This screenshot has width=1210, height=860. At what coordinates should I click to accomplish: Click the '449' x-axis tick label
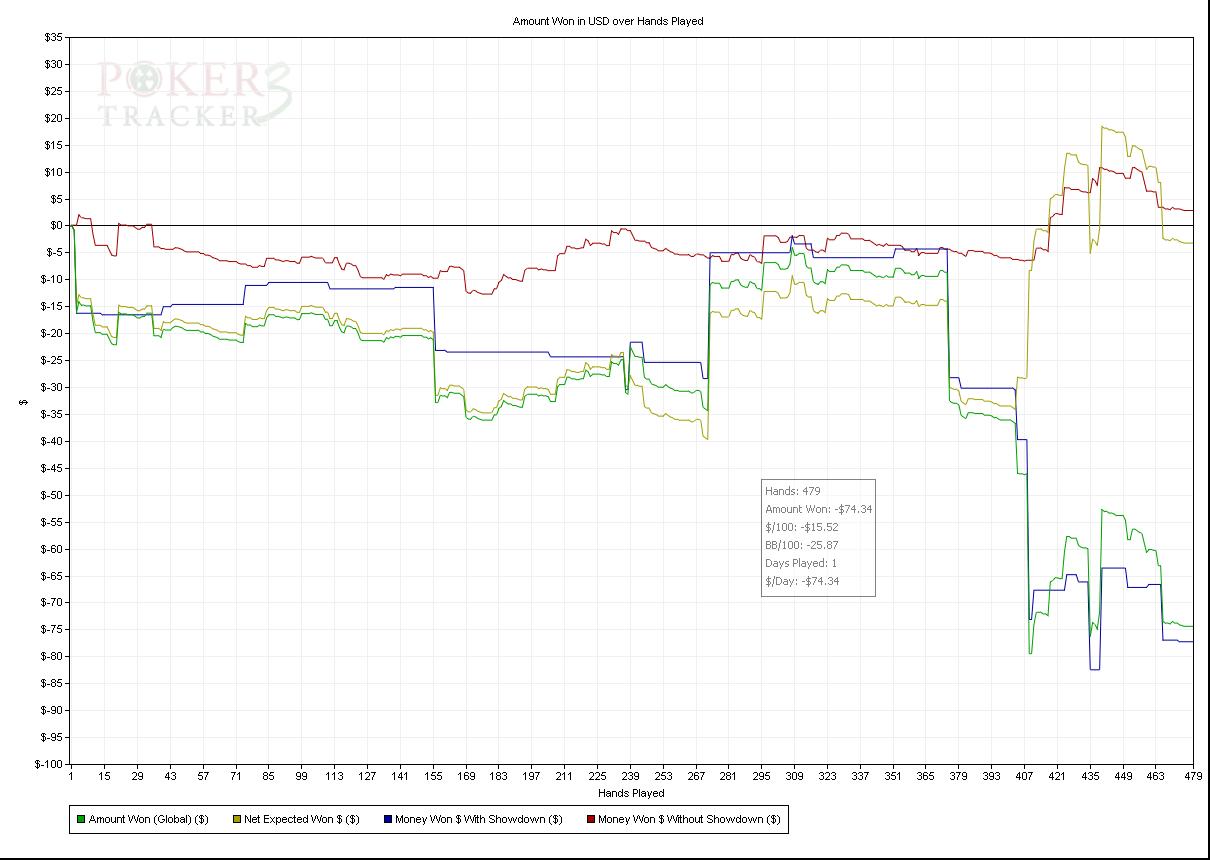[1124, 776]
